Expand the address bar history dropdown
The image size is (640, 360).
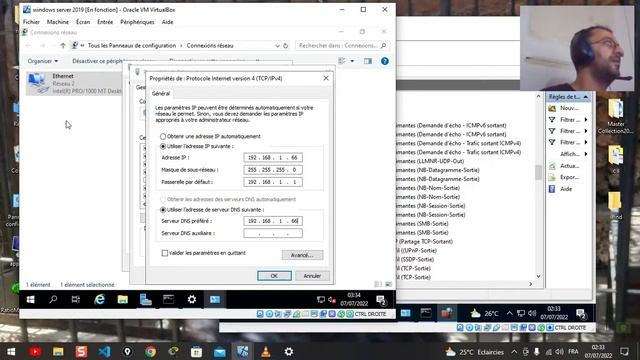(x=277, y=46)
